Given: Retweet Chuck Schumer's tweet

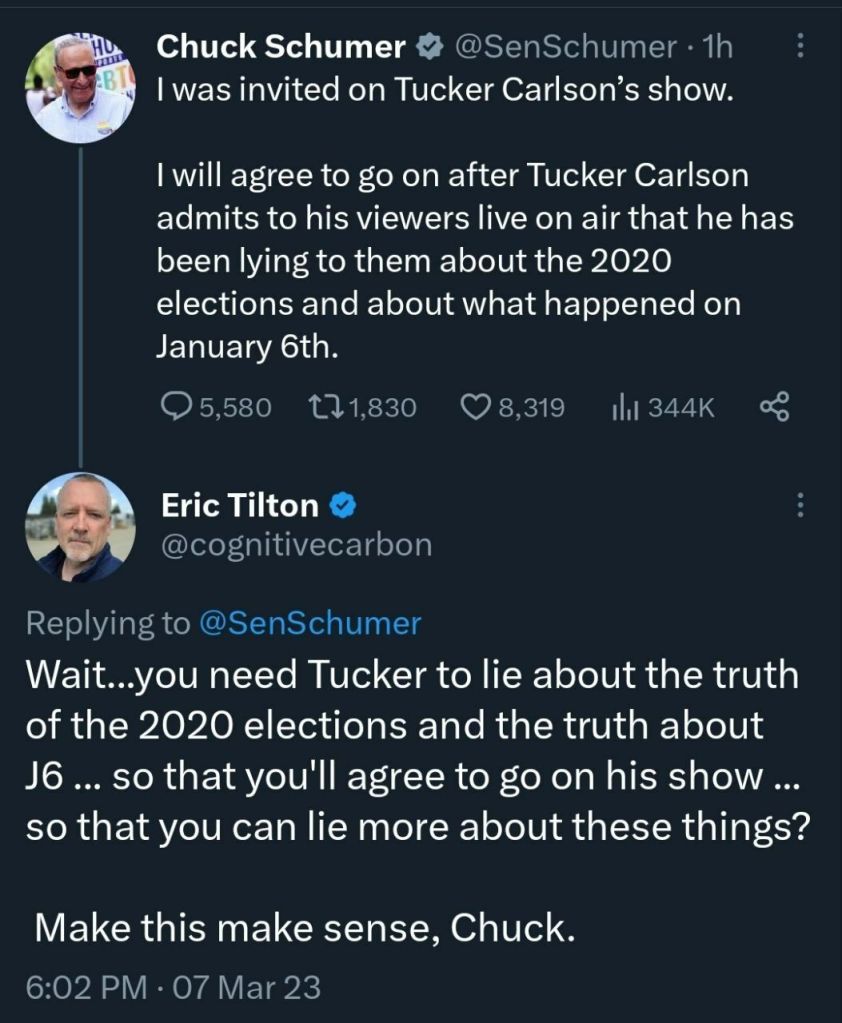Looking at the screenshot, I should [325, 407].
